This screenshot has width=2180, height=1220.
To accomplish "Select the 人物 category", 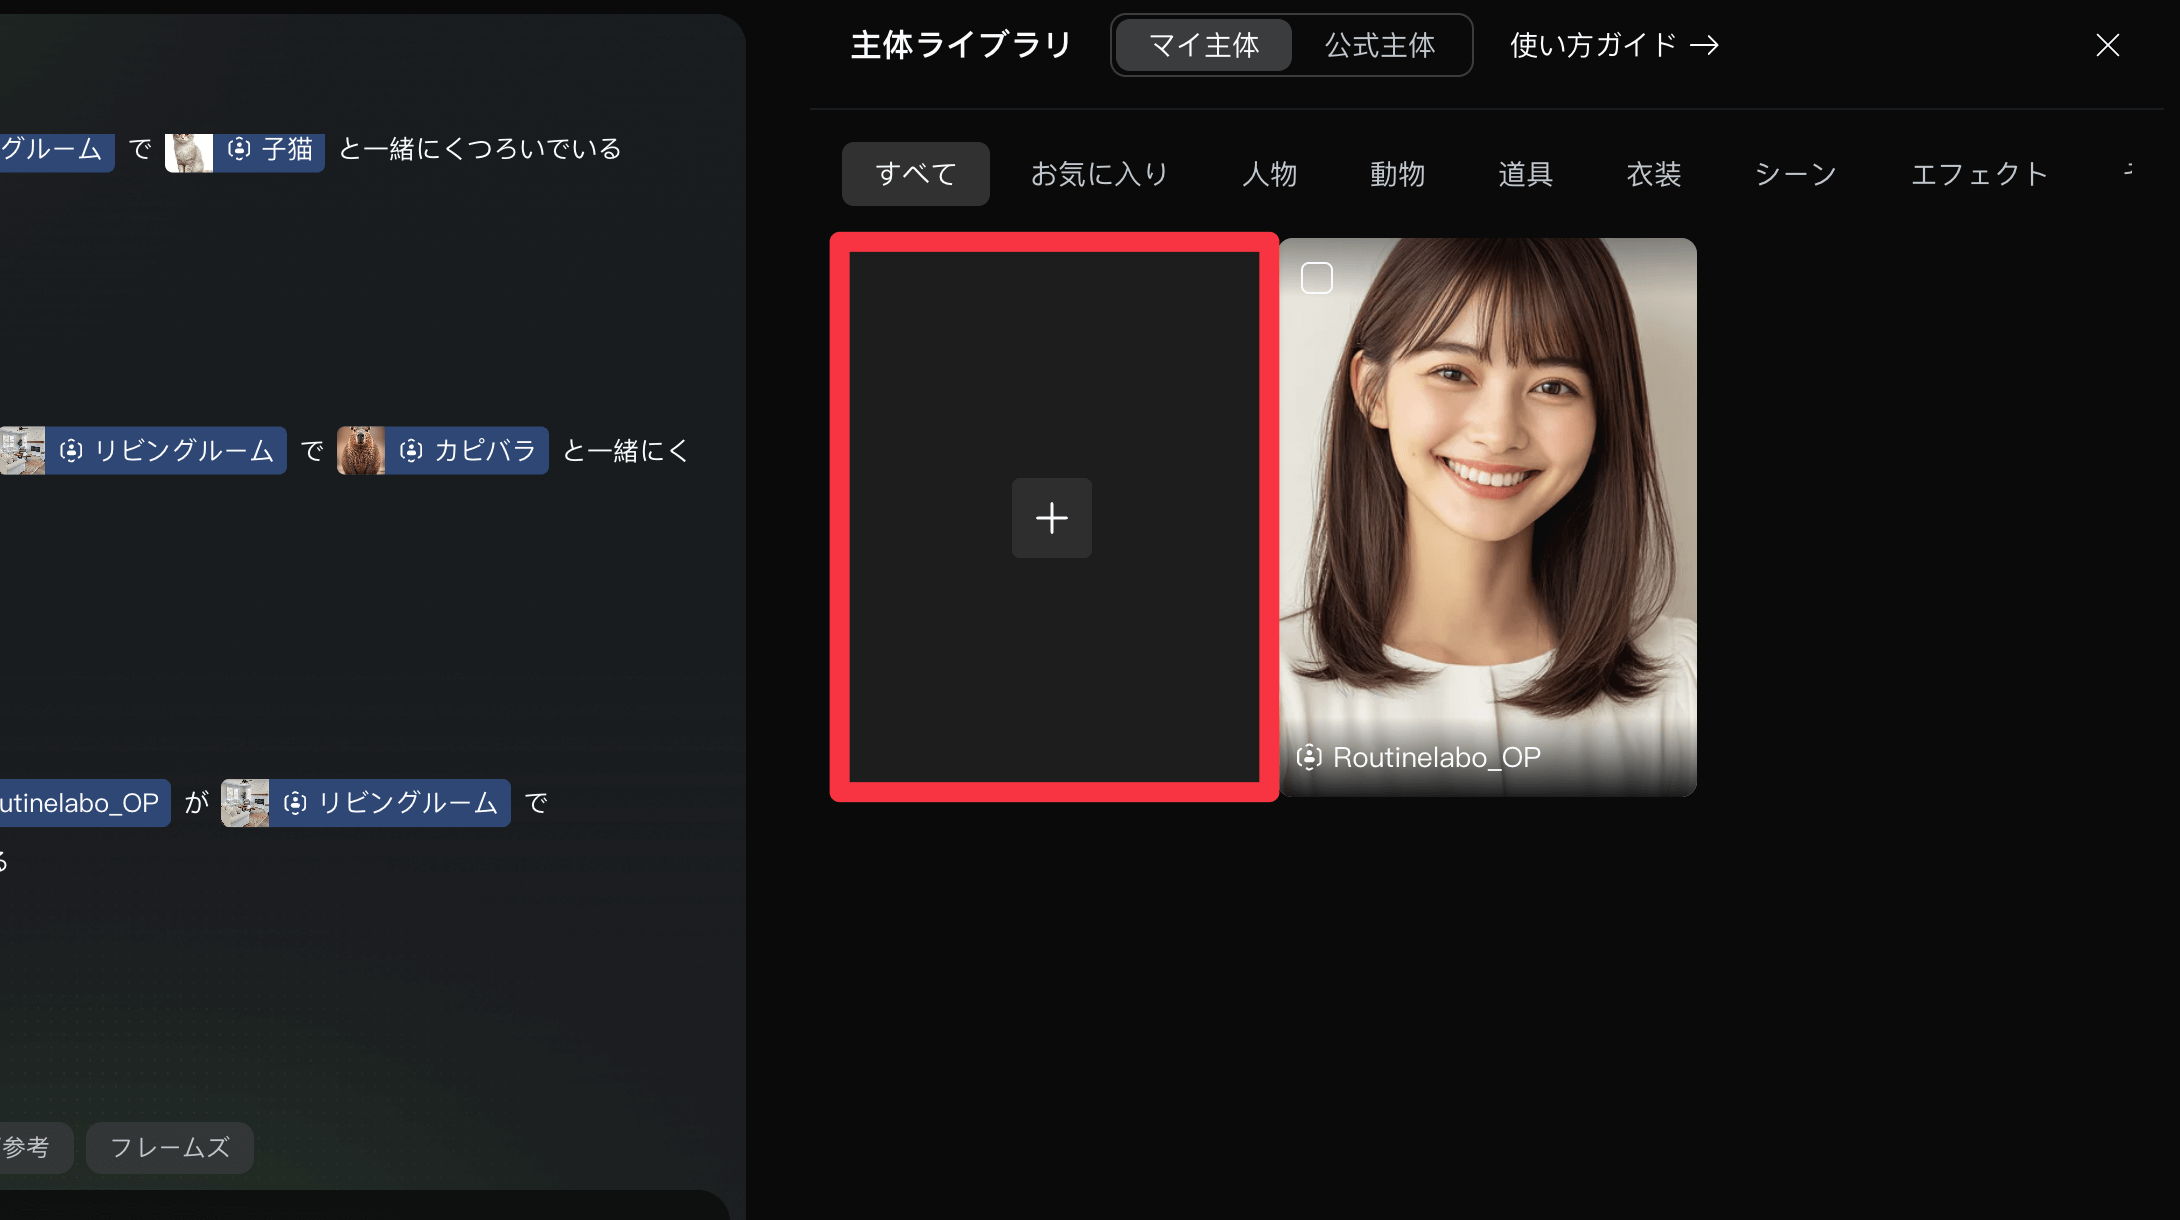I will tap(1269, 173).
